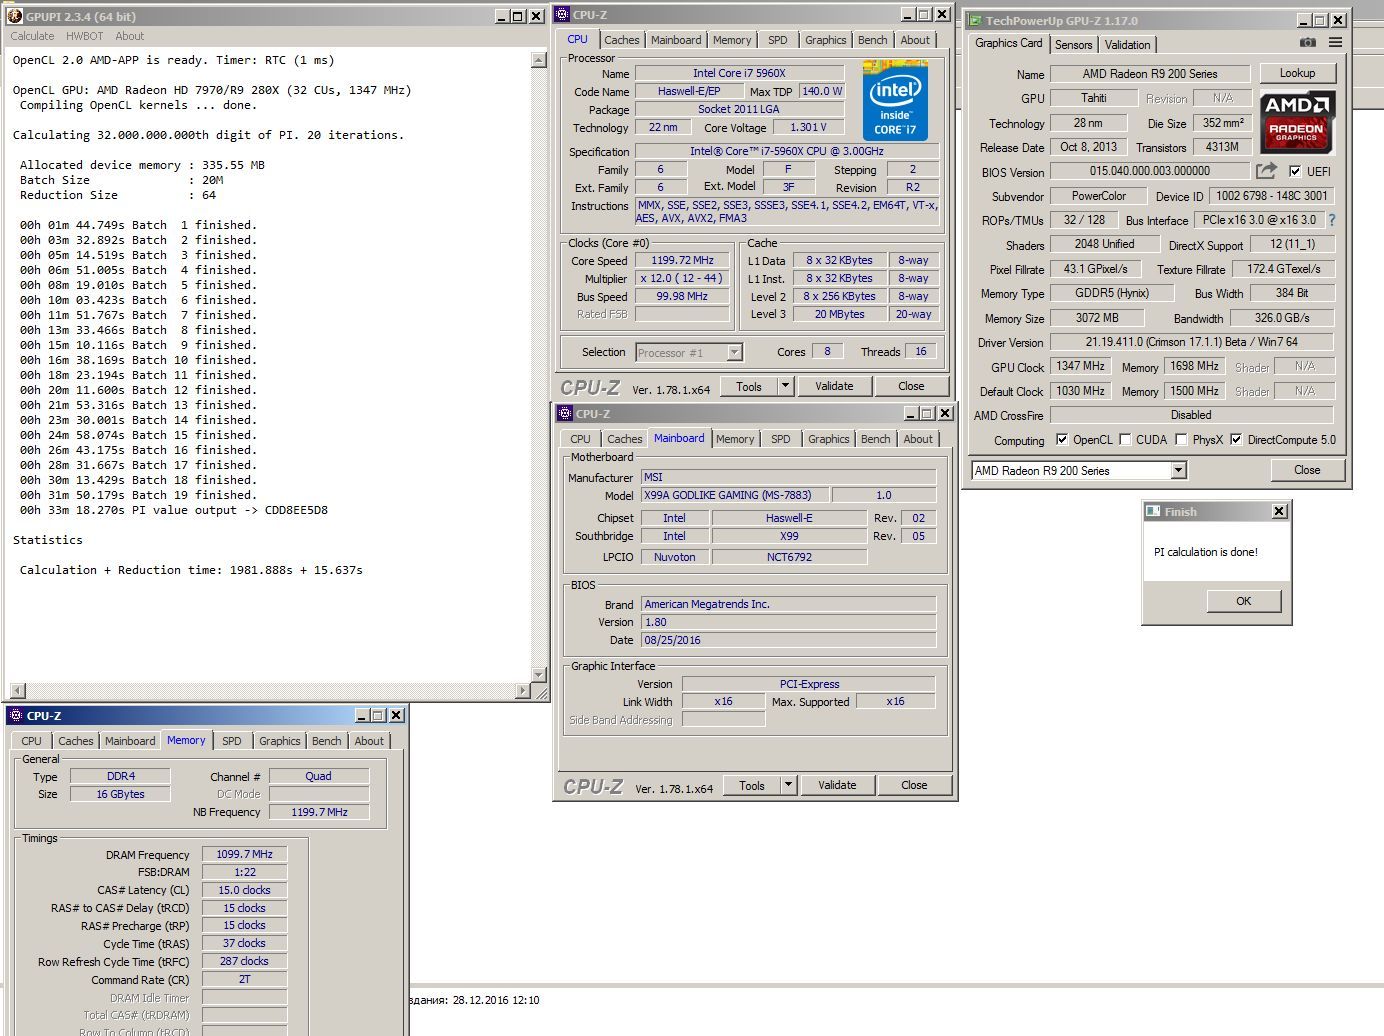Click the CAS# Latency 15.0 clocks value
The image size is (1384, 1036).
click(x=244, y=890)
